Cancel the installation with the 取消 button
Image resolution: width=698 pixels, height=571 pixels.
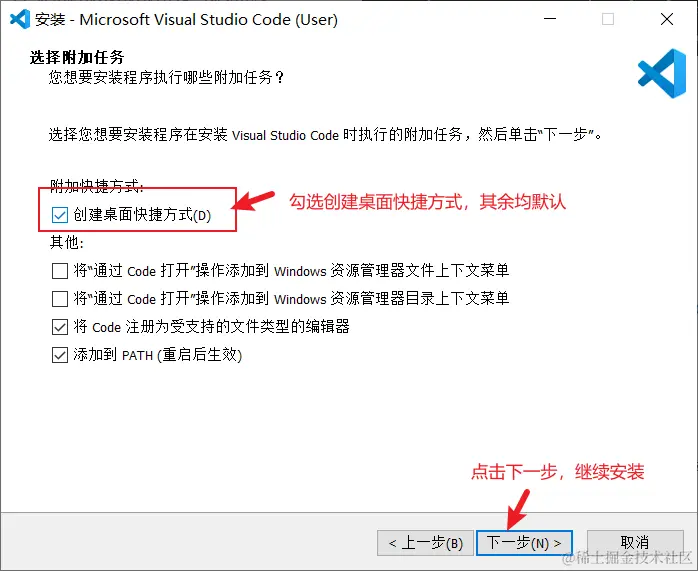pos(635,543)
